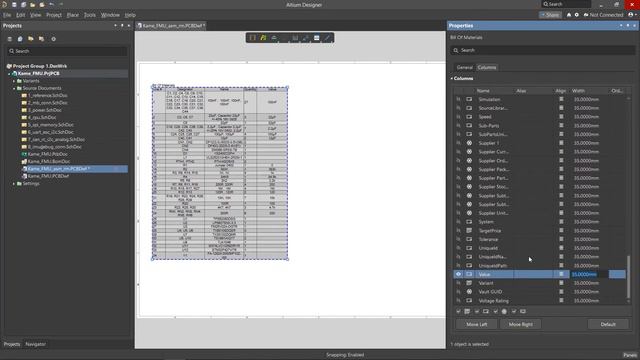Image resolution: width=640 pixels, height=360 pixels.
Task: Click the Share button
Action: point(550,15)
